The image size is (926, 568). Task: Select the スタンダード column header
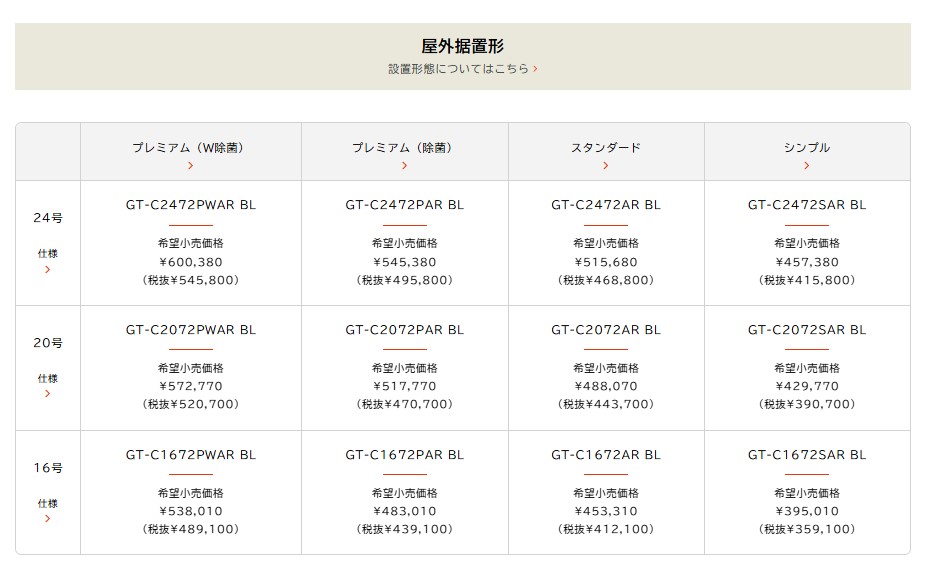[x=606, y=148]
